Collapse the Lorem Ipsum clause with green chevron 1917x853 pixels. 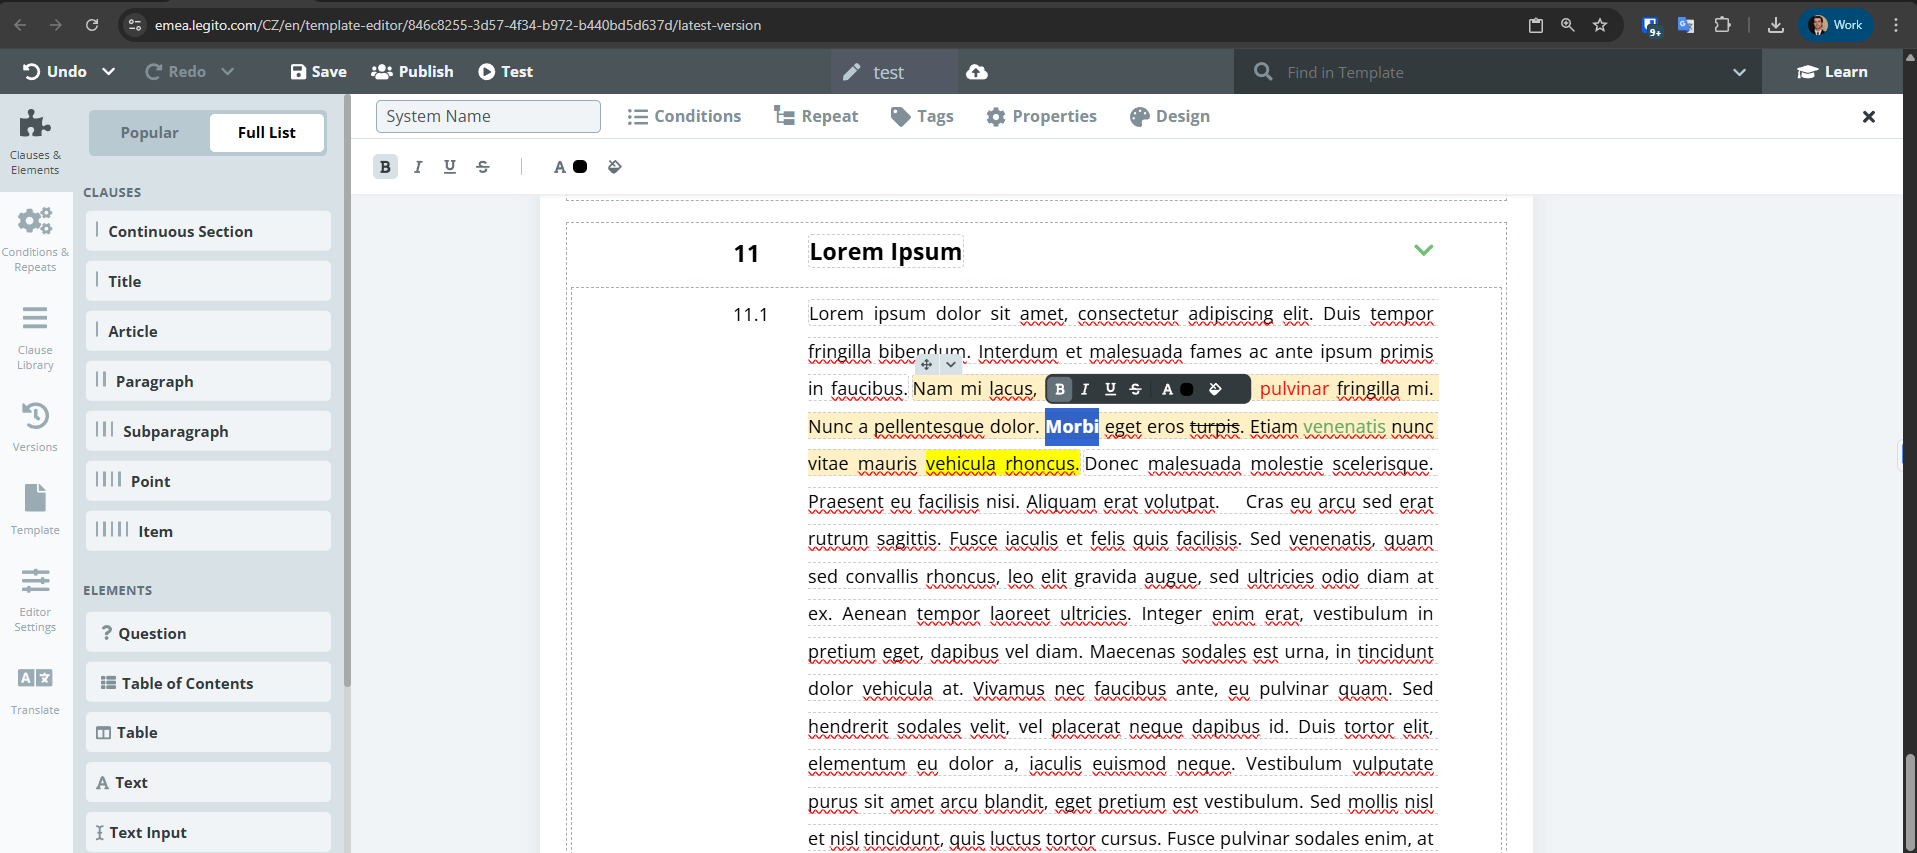pyautogui.click(x=1423, y=250)
